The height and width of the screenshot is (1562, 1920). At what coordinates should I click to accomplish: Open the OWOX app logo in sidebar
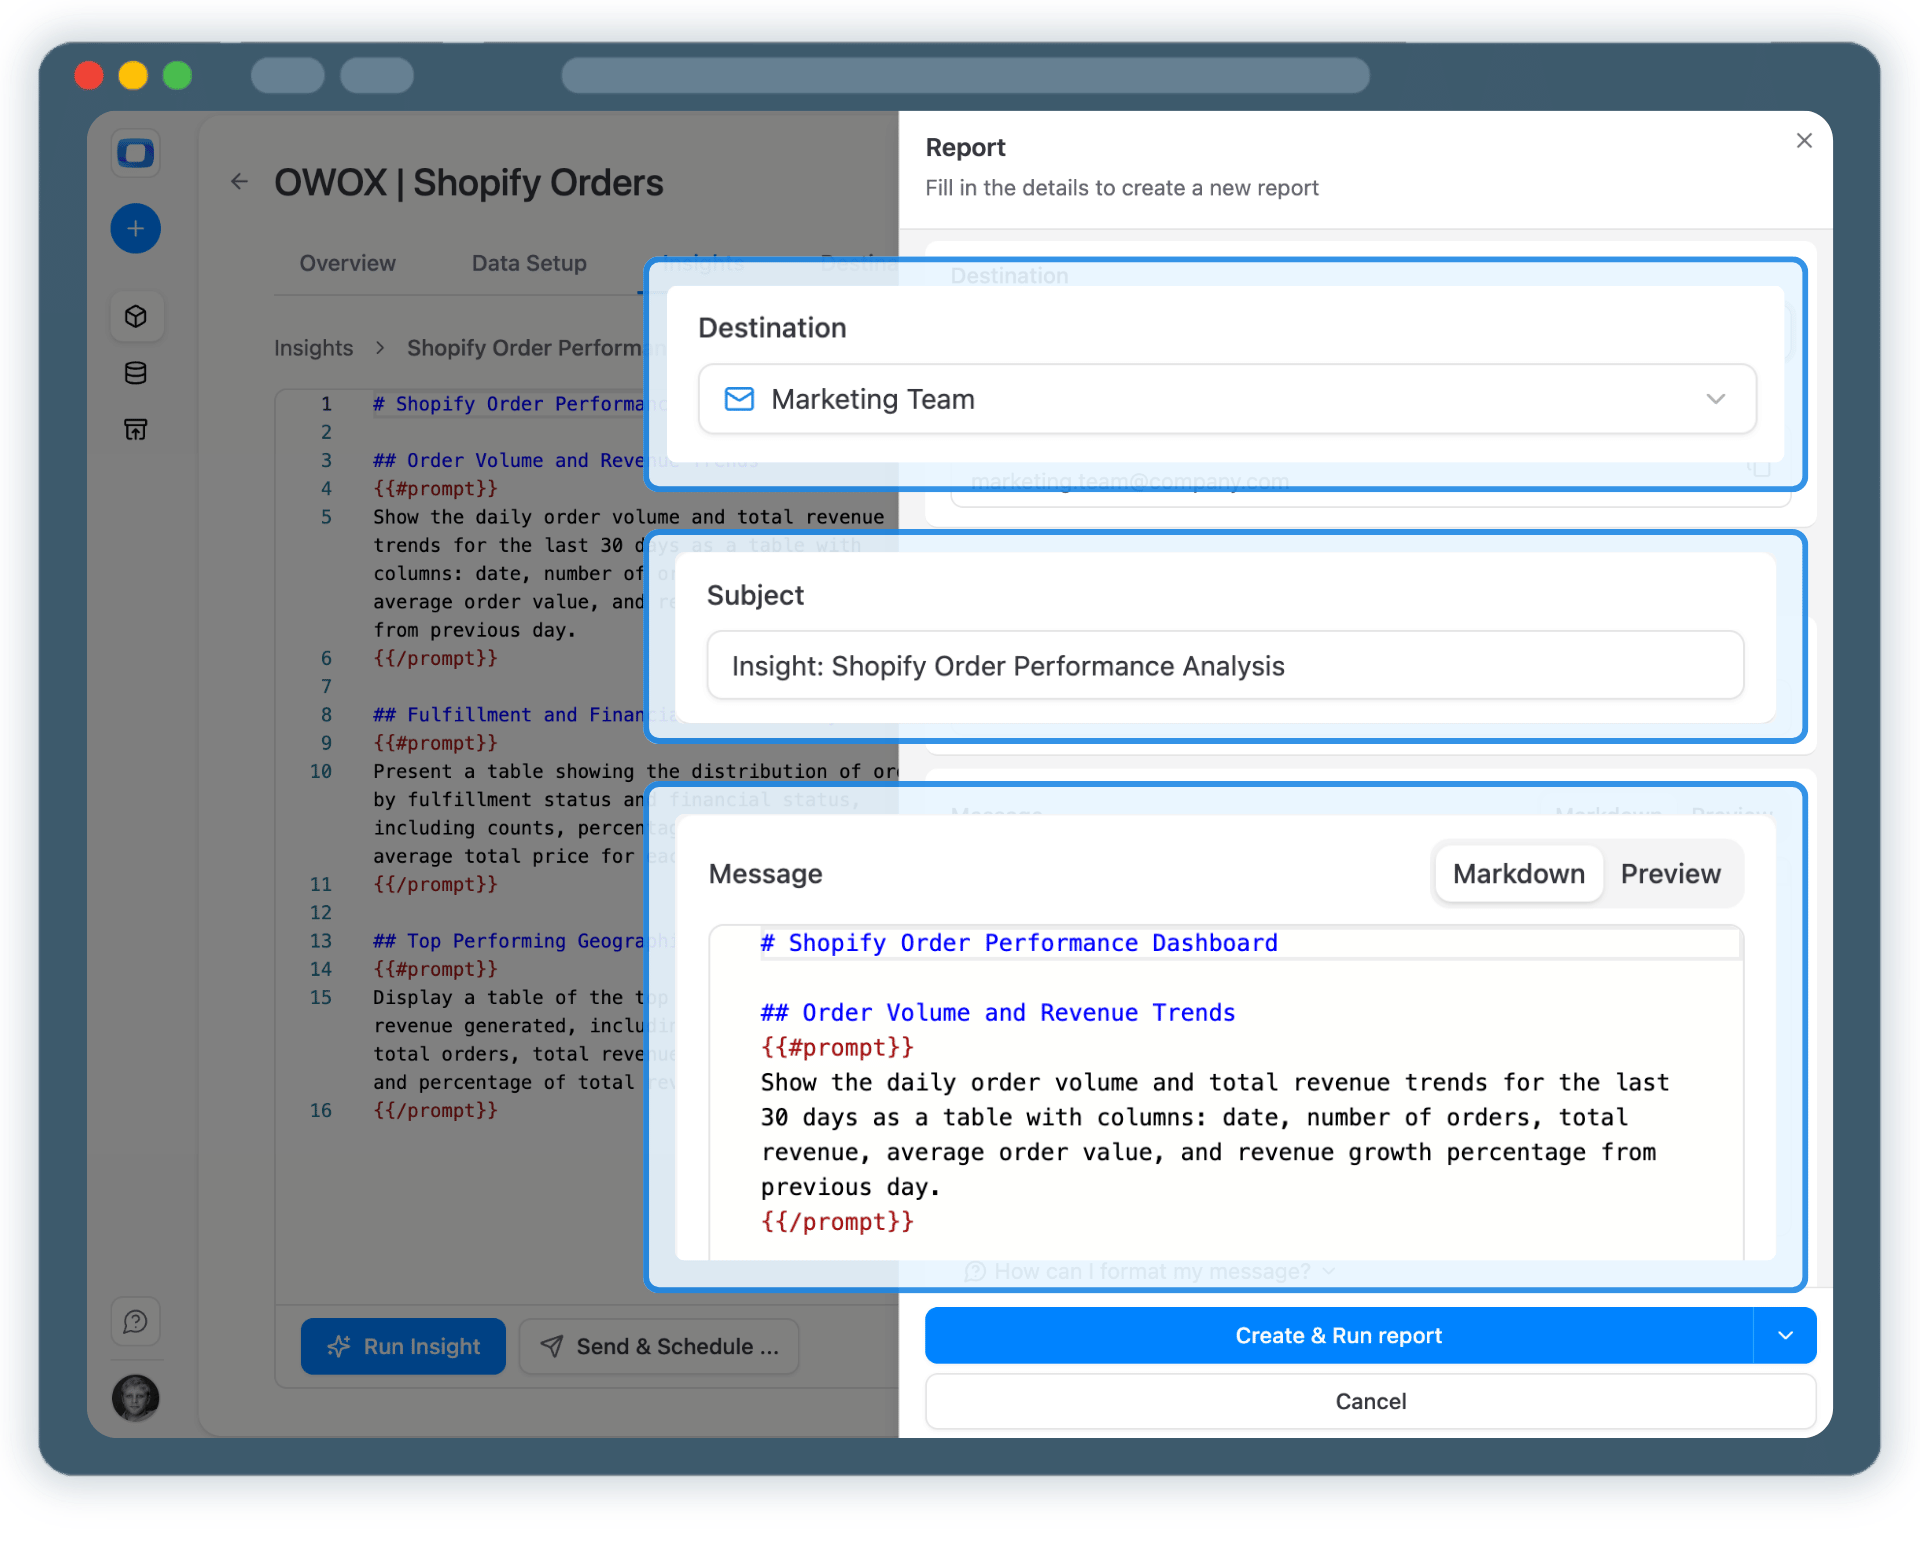click(136, 153)
